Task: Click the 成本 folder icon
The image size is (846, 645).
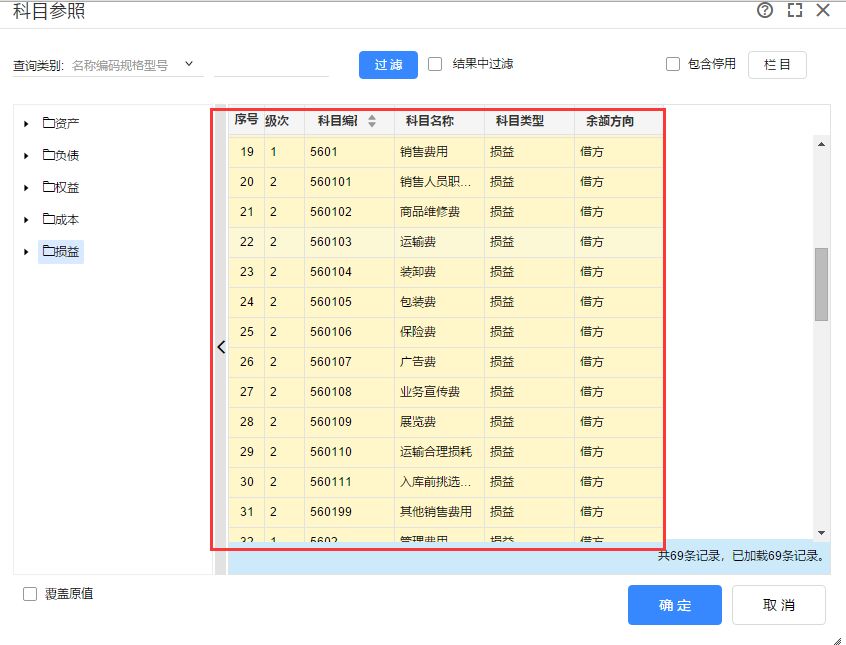Action: 49,219
